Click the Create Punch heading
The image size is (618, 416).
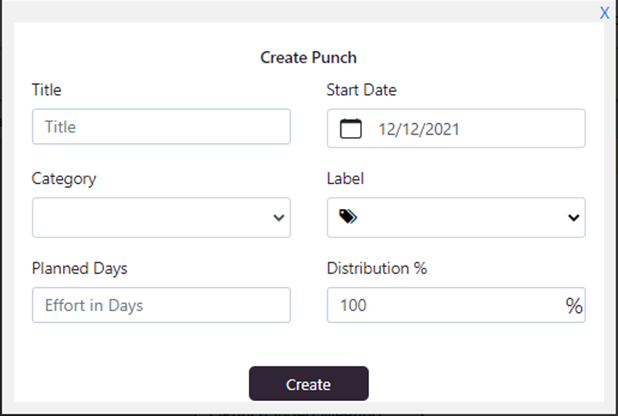[309, 58]
